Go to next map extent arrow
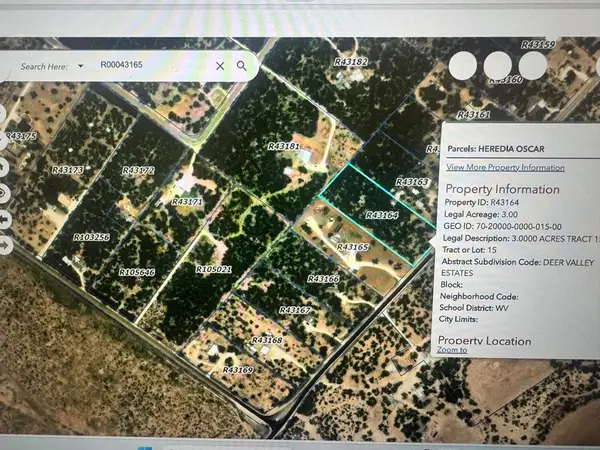 click(x=4, y=243)
